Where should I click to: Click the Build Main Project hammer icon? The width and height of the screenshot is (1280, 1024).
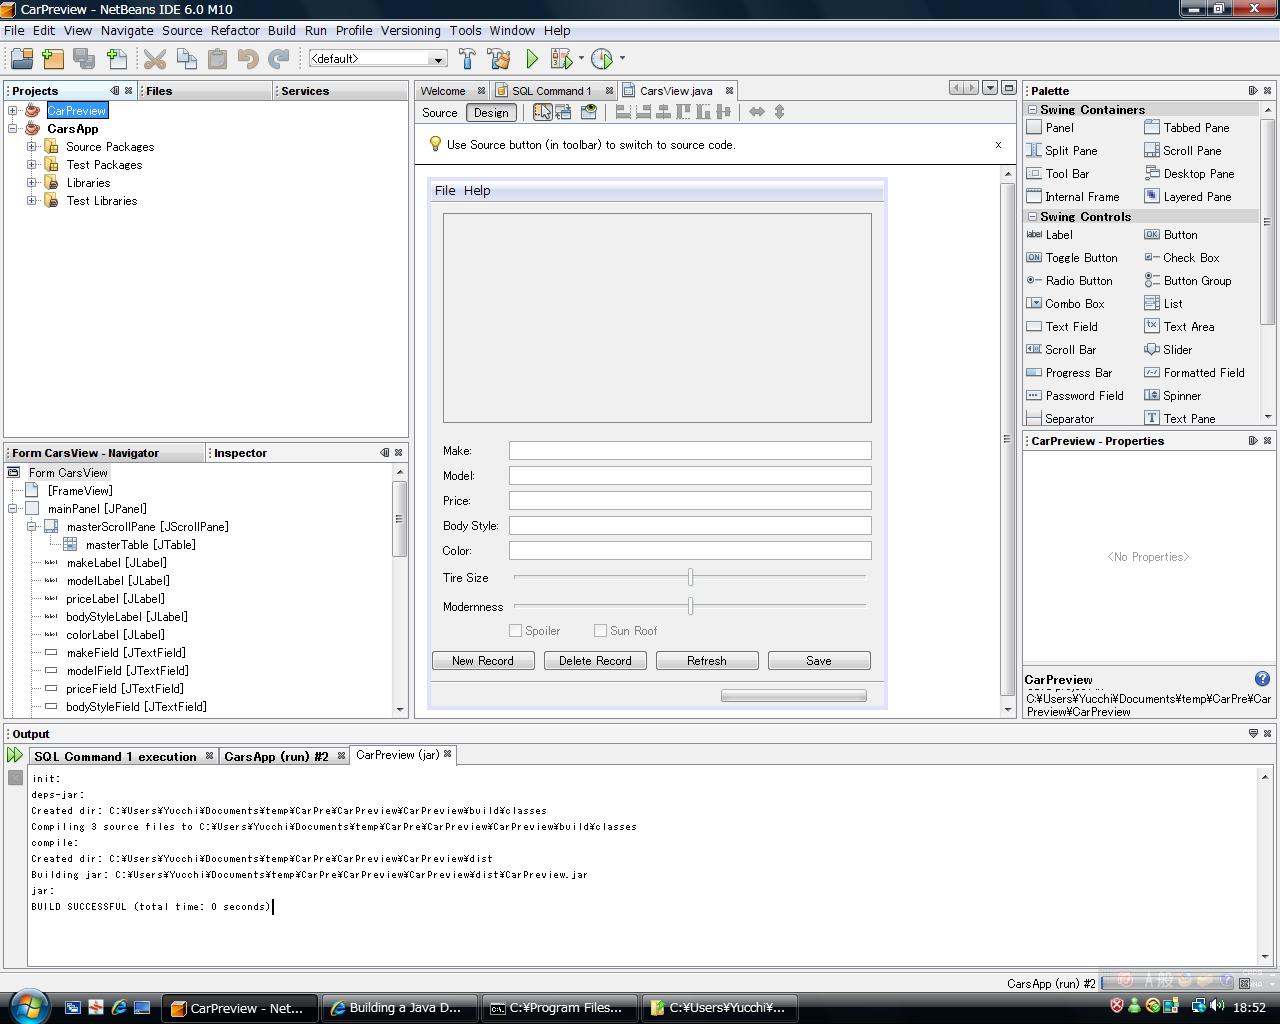(467, 59)
